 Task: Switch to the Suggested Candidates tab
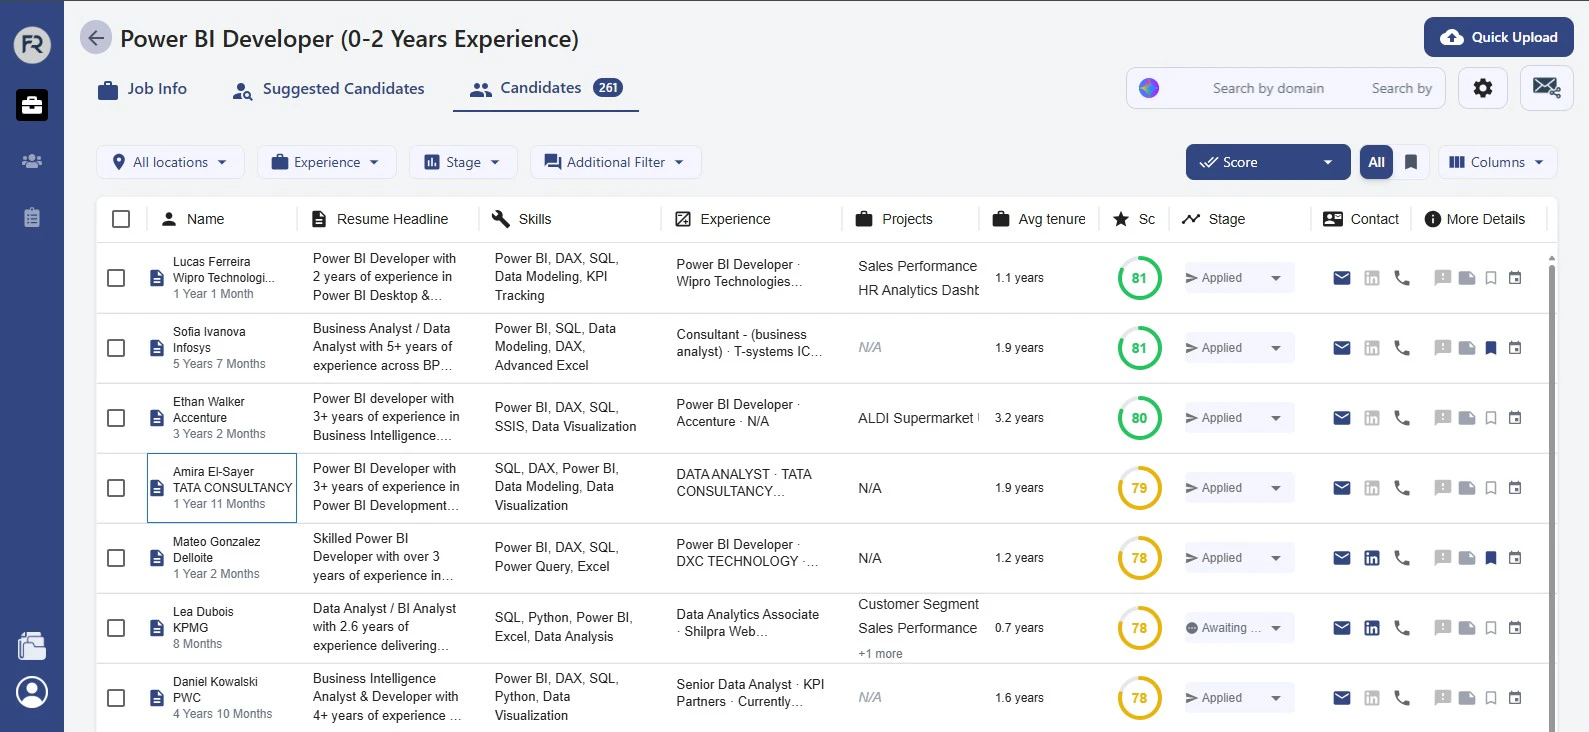328,89
